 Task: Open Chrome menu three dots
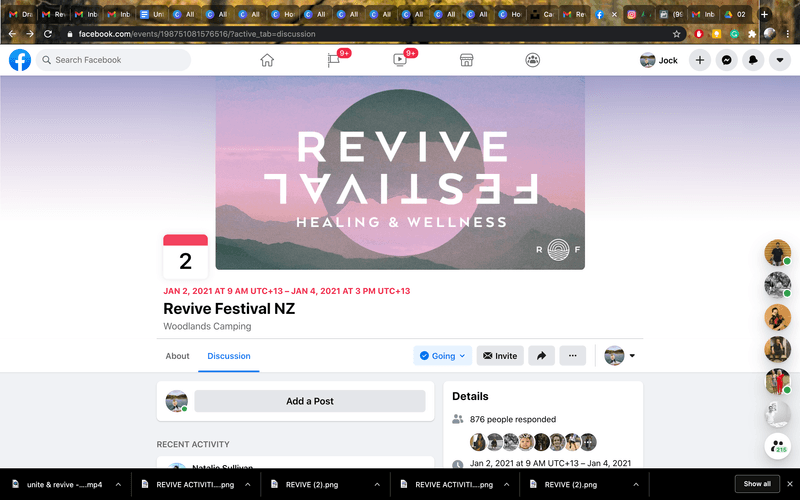tap(788, 34)
